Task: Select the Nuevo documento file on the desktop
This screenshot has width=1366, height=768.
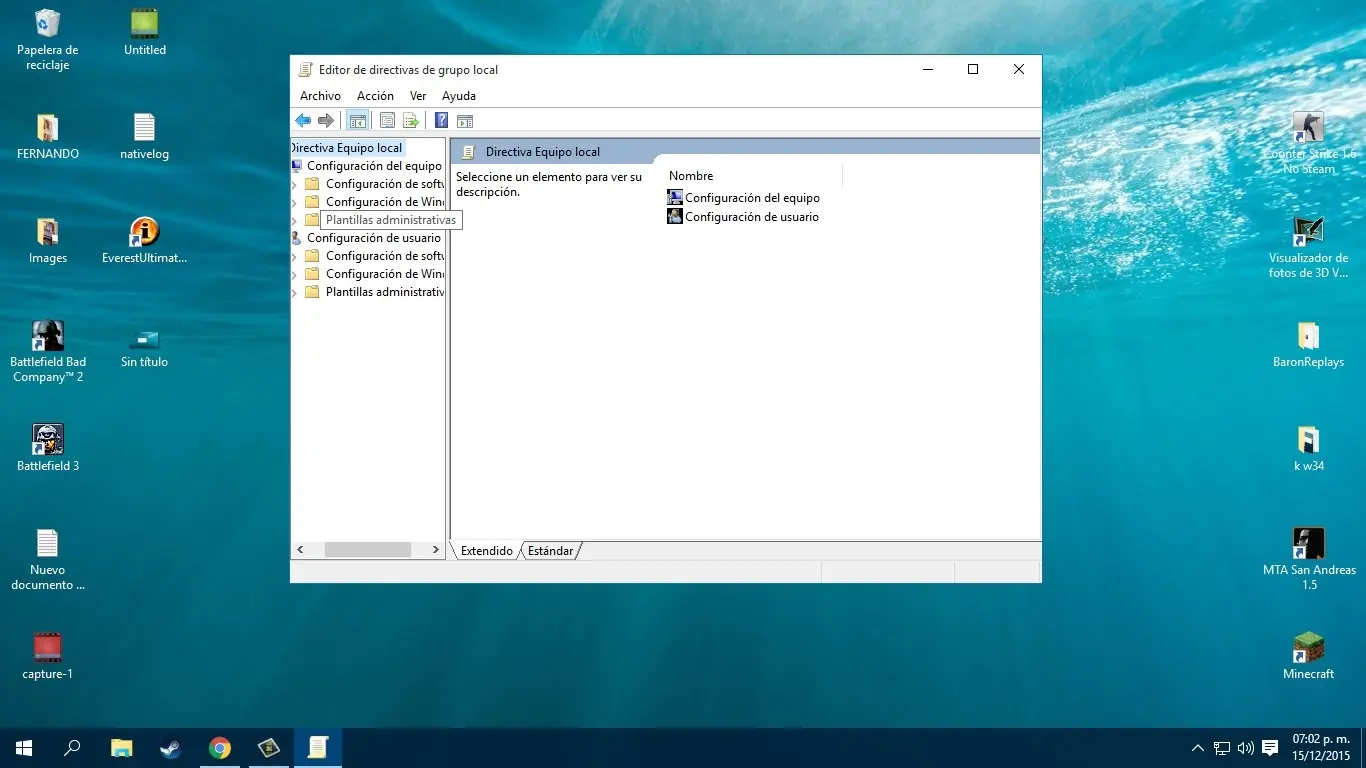Action: tap(47, 560)
